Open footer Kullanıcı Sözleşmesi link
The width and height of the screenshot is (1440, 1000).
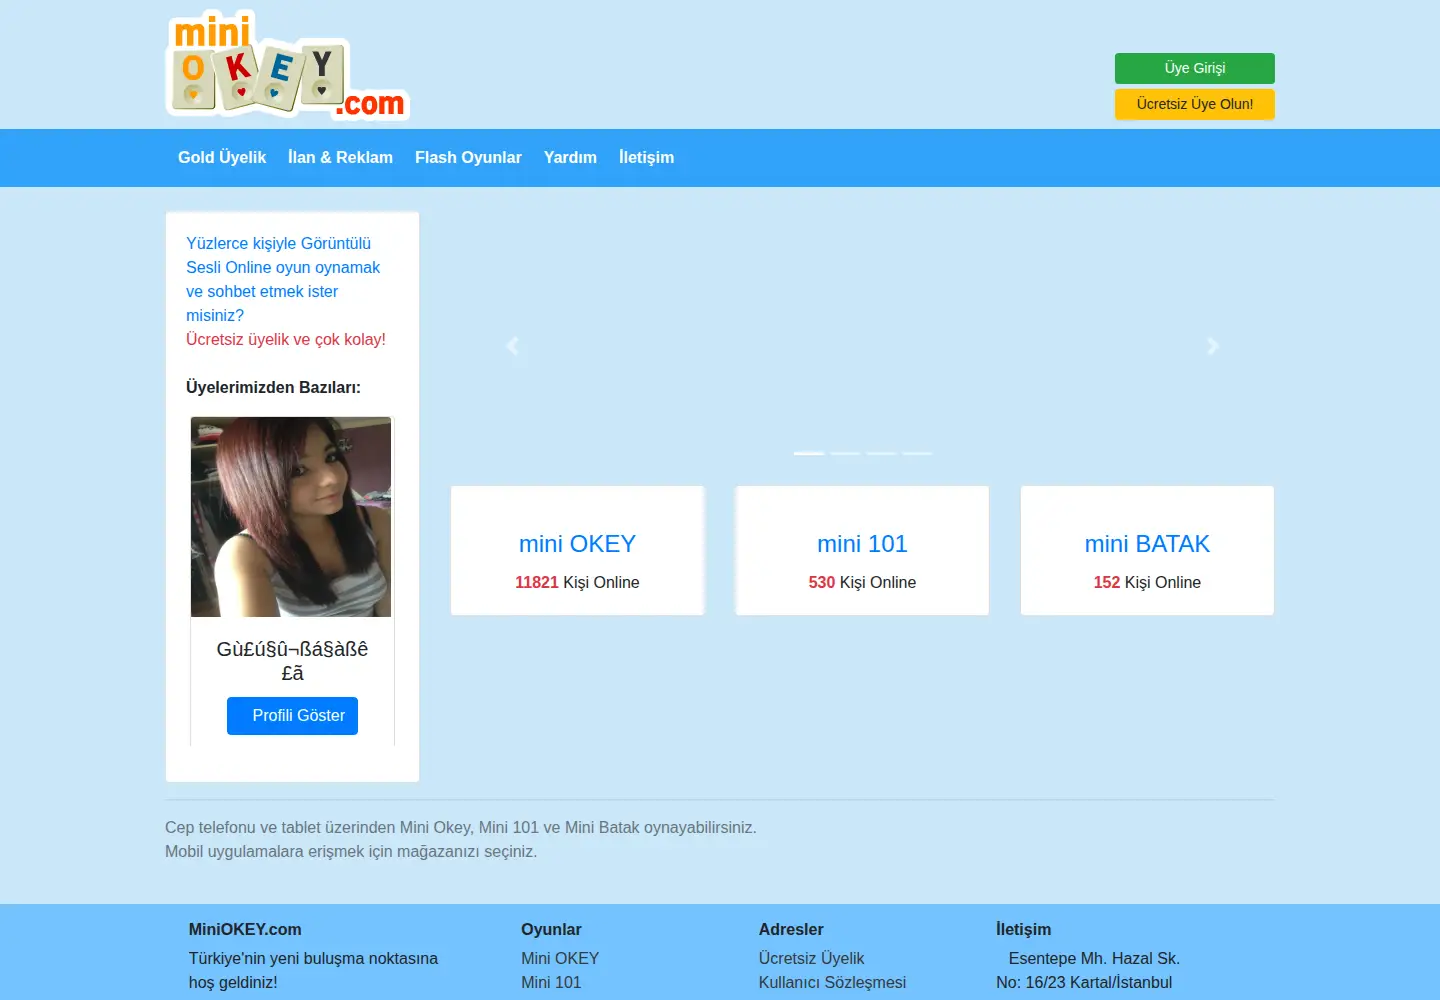click(832, 982)
